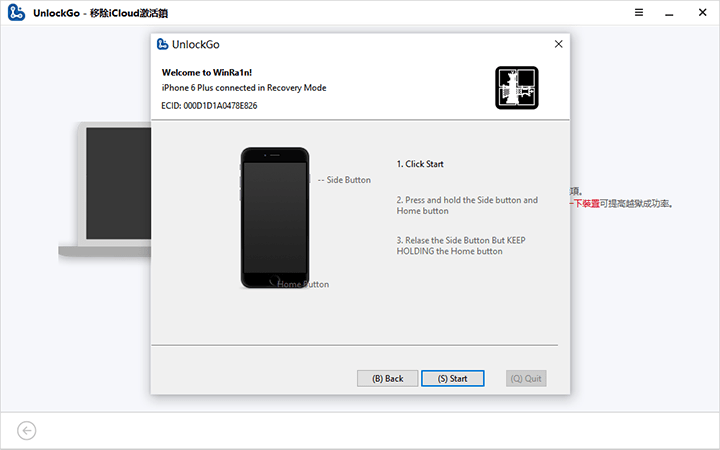Close the UnlockGo main window
The image size is (720, 450).
703,12
